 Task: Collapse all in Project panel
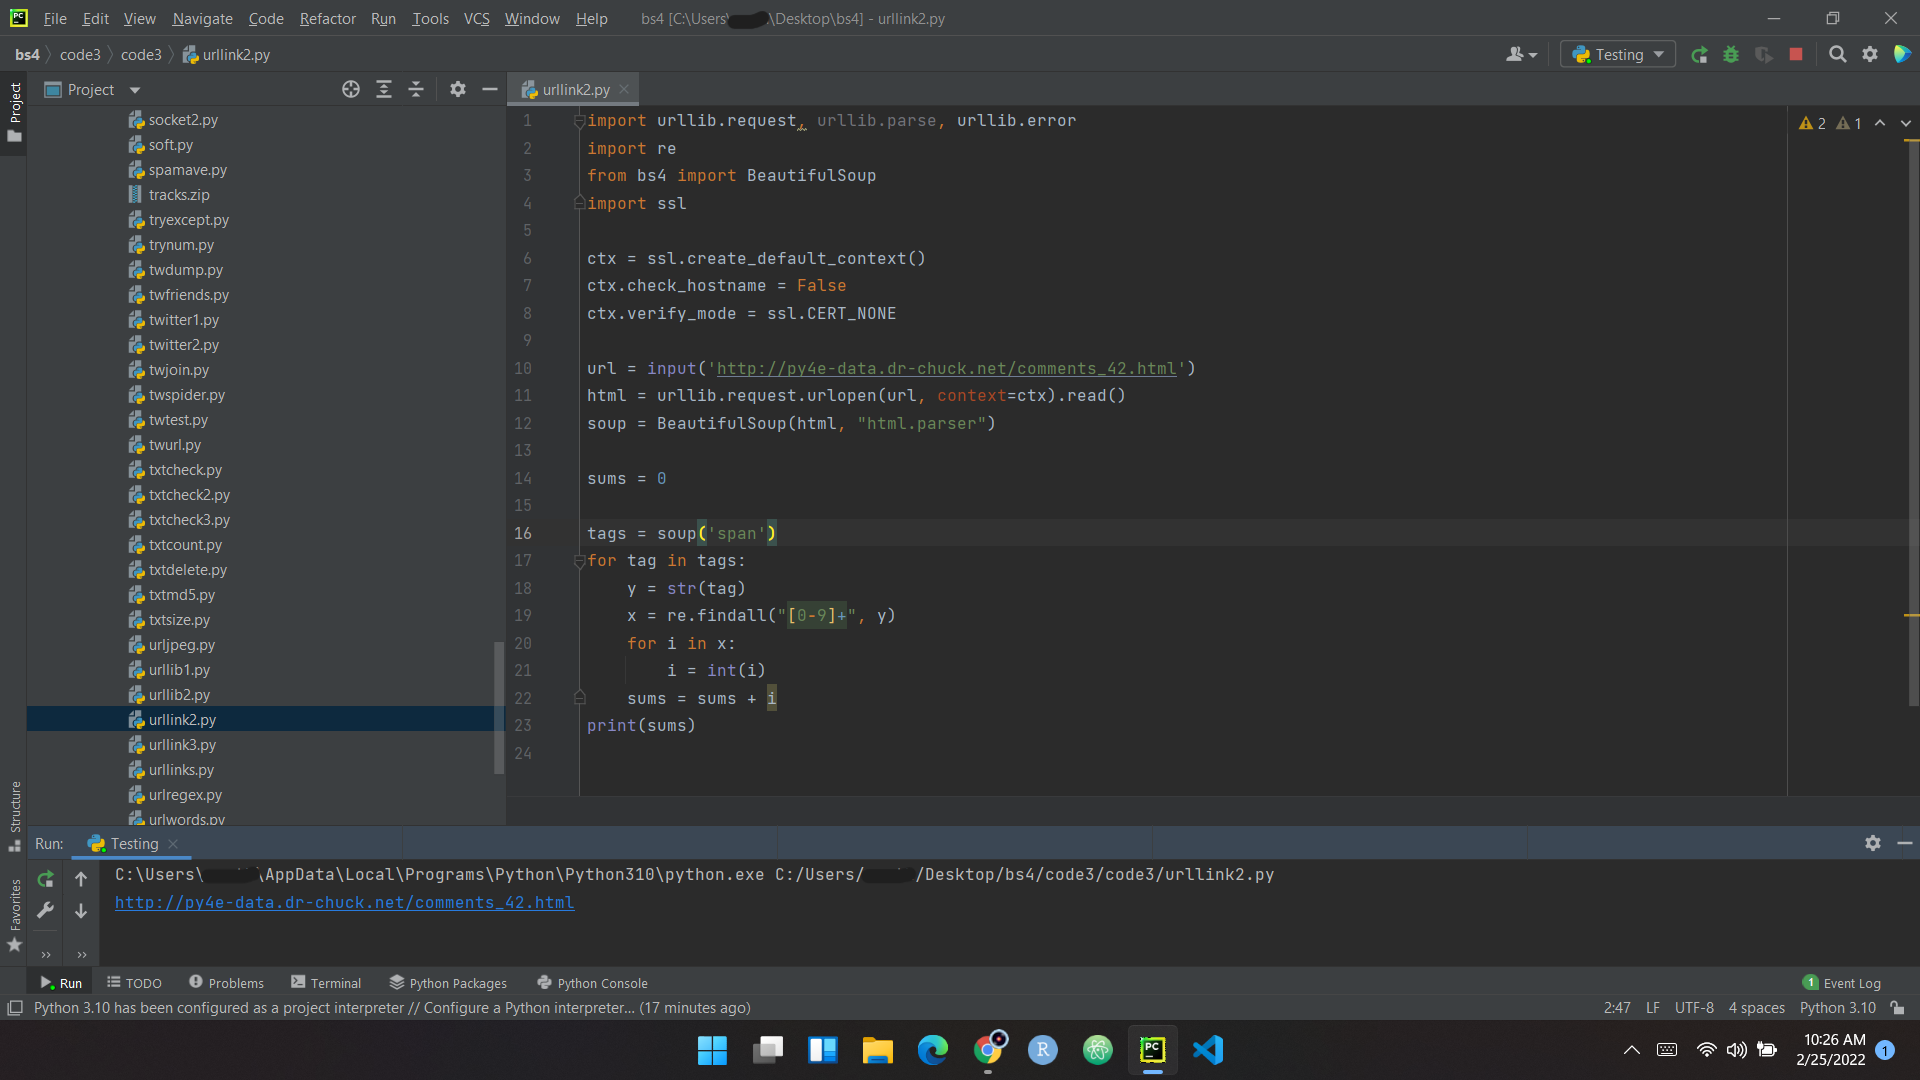[416, 90]
